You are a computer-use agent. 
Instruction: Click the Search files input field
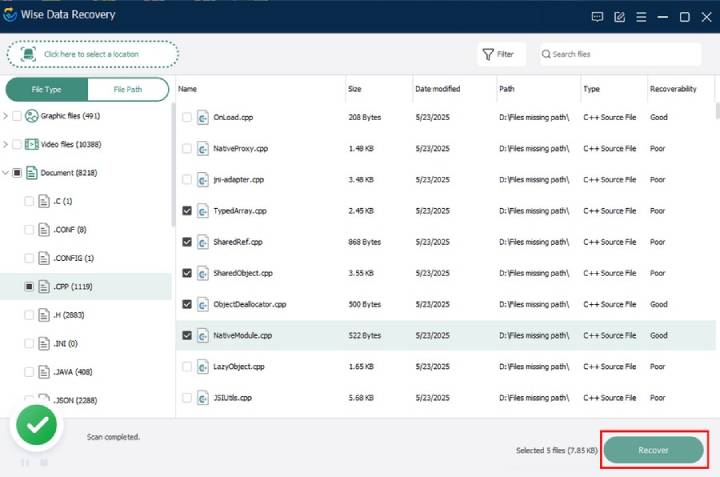click(x=620, y=54)
